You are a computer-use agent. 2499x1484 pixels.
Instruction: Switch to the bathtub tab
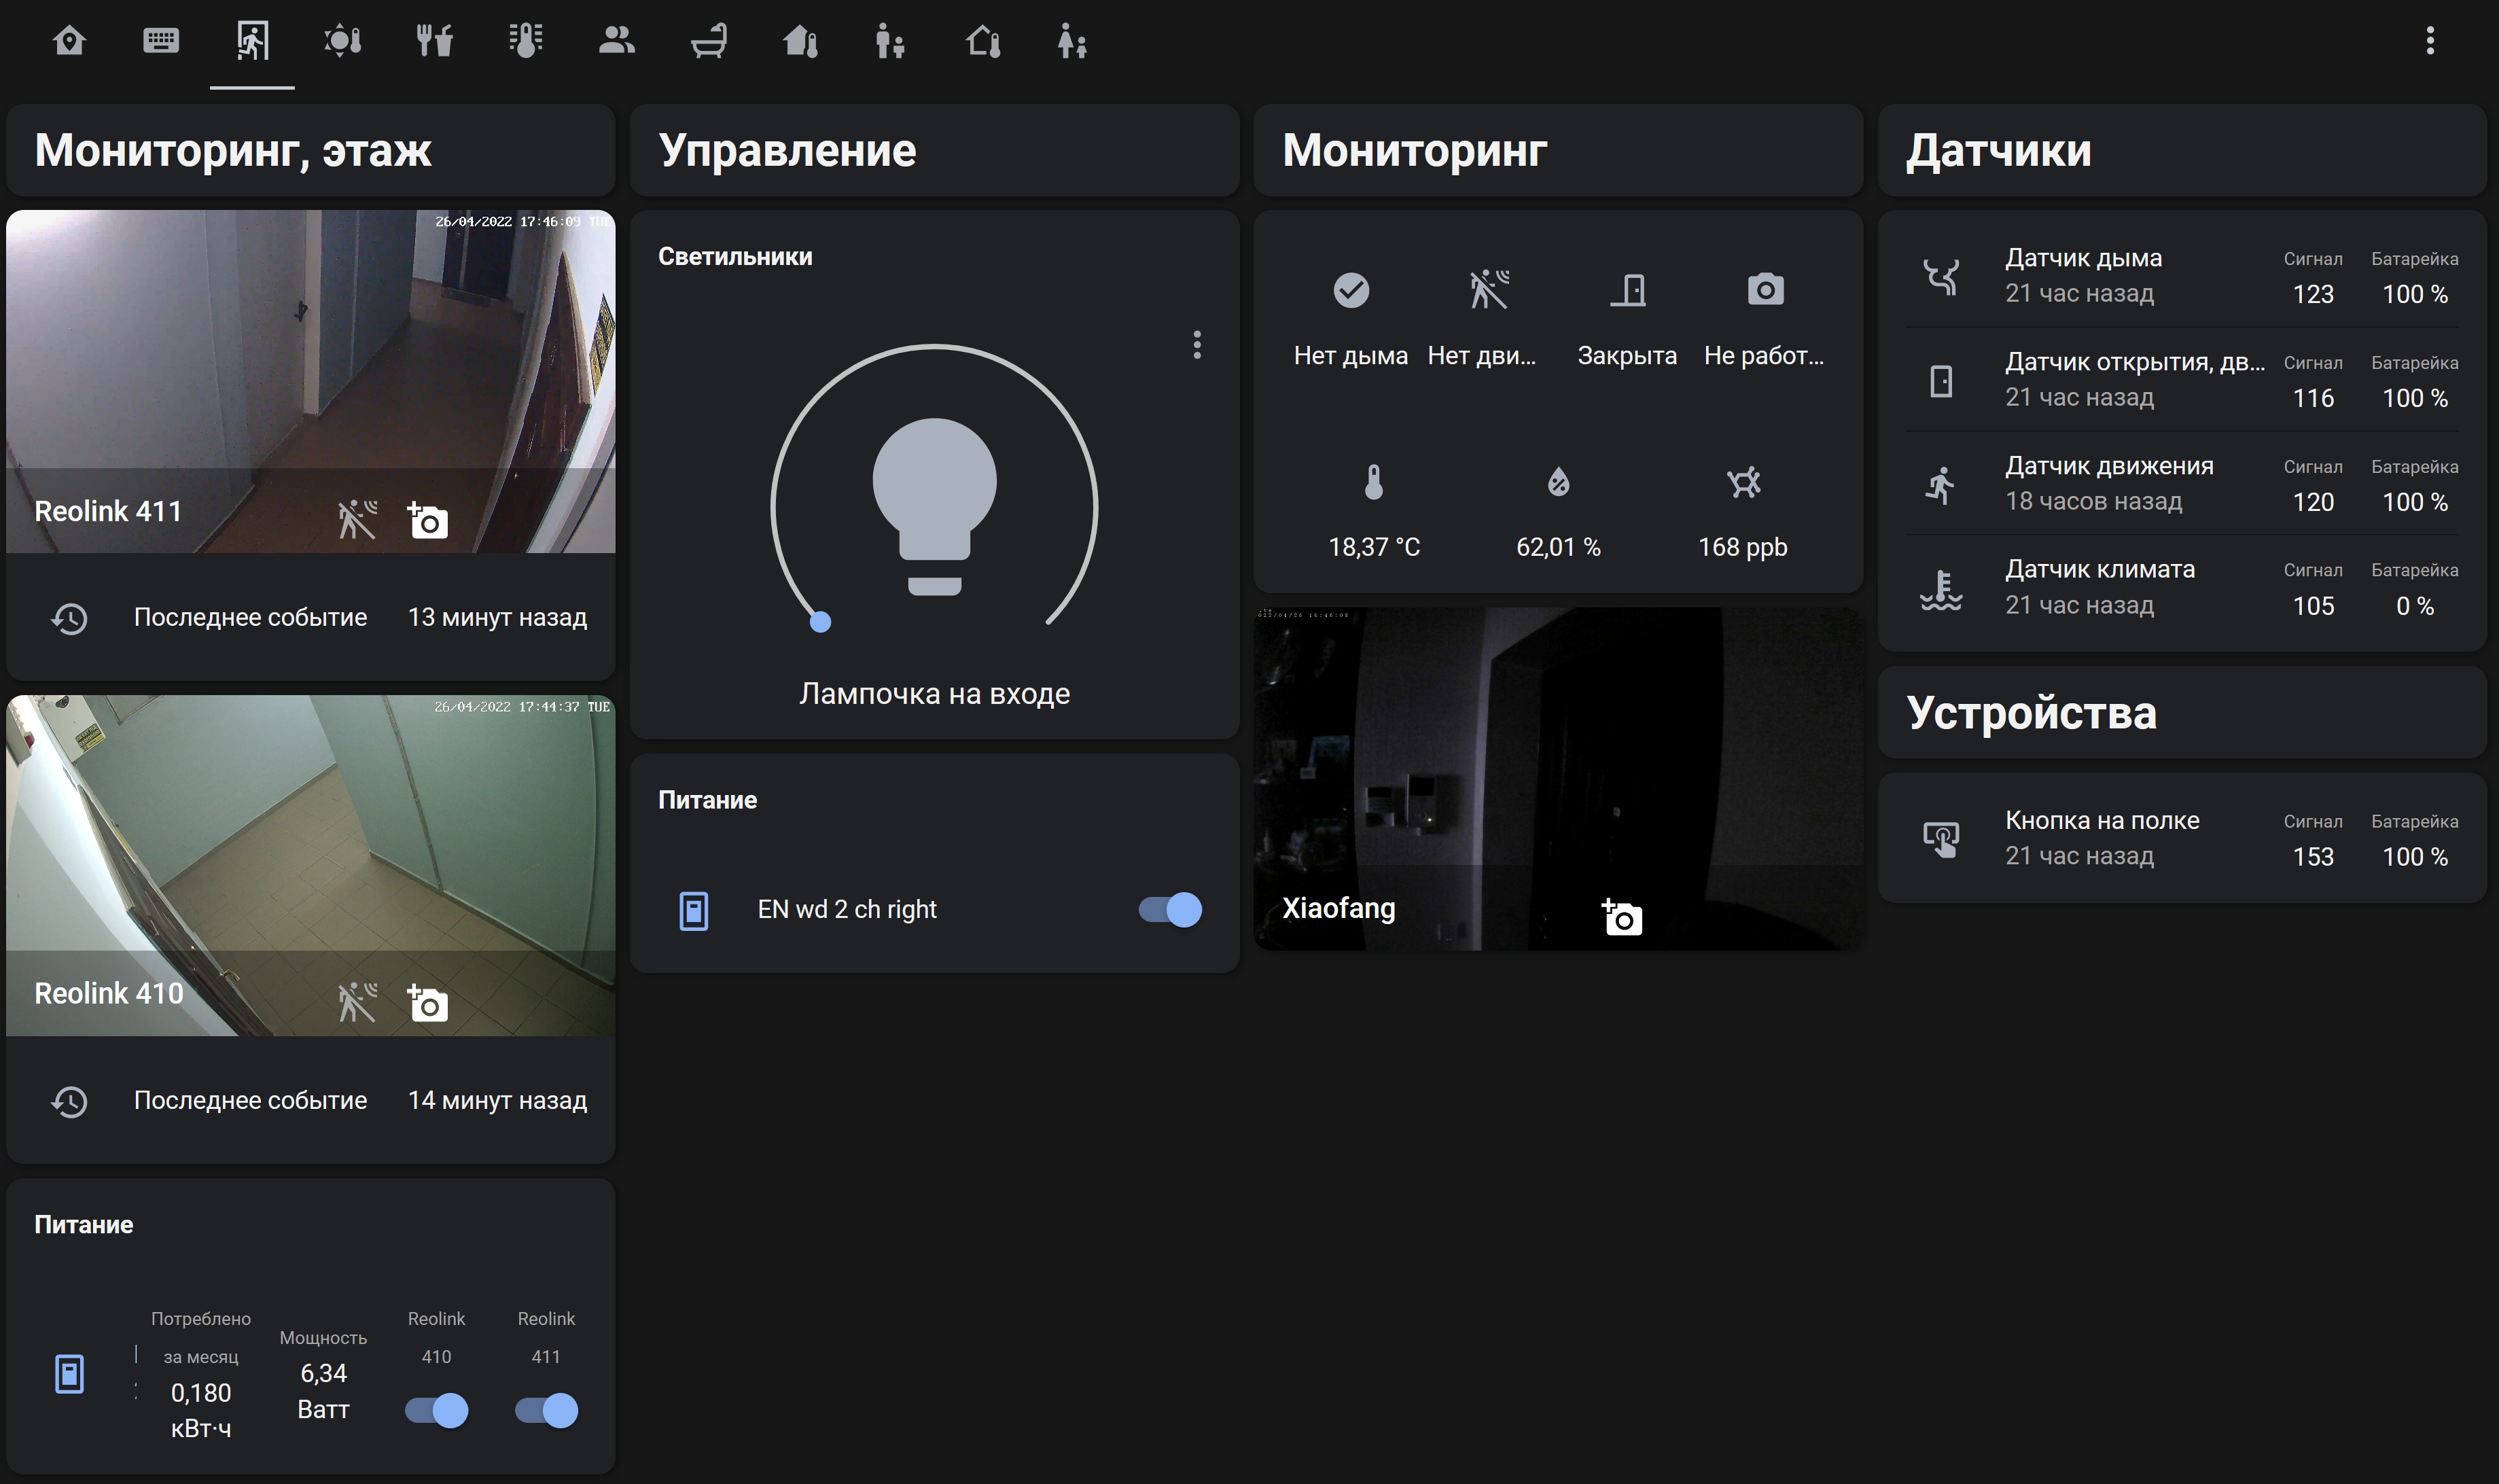[x=709, y=41]
